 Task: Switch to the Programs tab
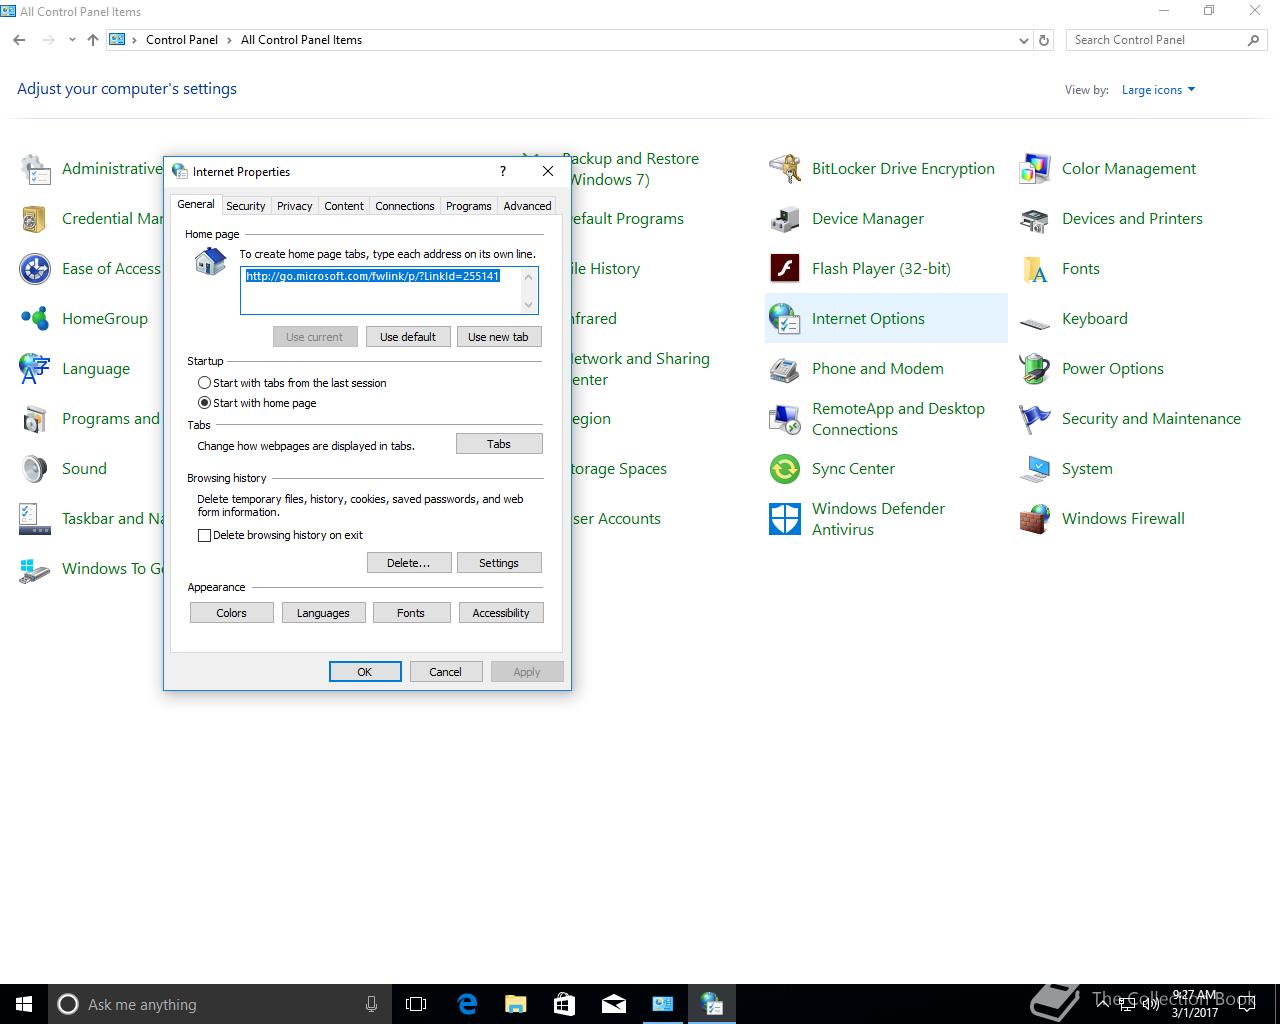point(468,206)
